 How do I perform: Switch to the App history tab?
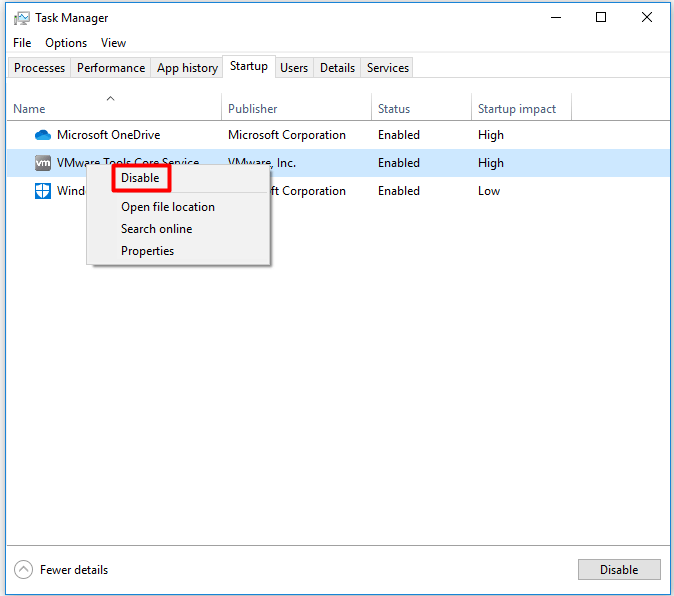pos(187,68)
